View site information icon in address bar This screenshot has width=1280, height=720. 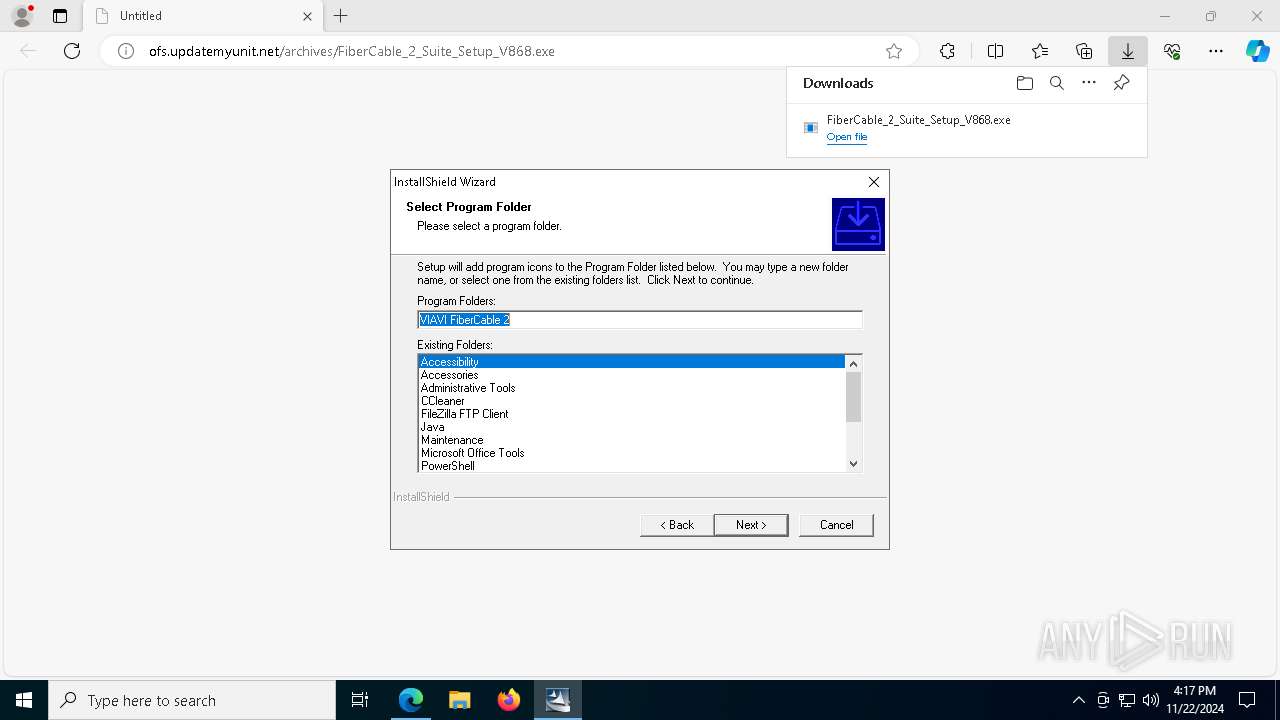pyautogui.click(x=126, y=51)
